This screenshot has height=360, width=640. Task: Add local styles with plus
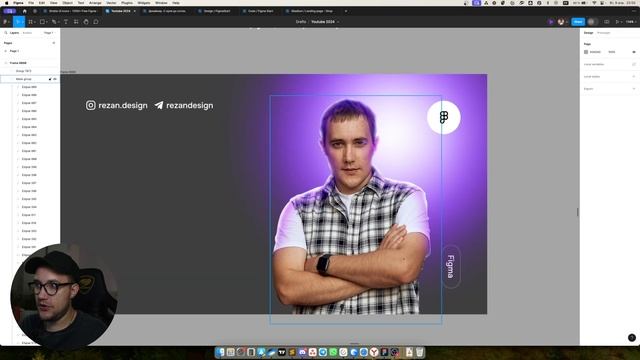pos(634,76)
